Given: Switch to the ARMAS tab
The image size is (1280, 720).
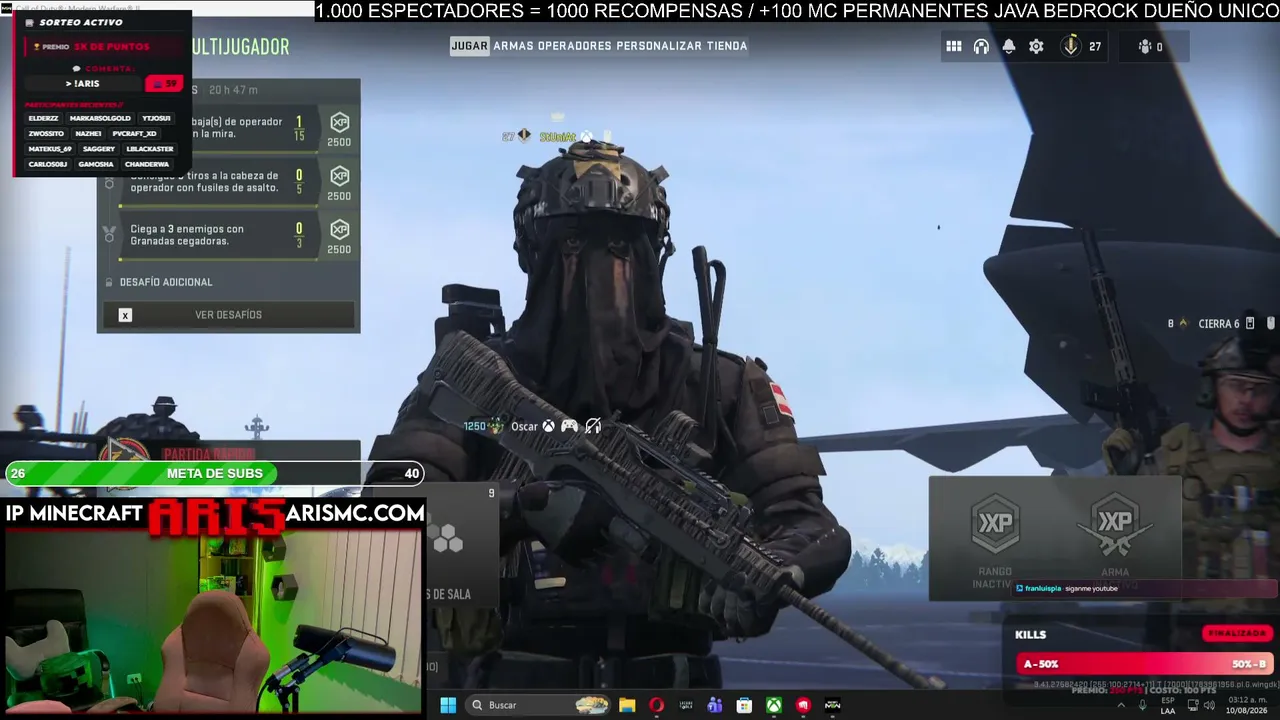Looking at the screenshot, I should (514, 46).
